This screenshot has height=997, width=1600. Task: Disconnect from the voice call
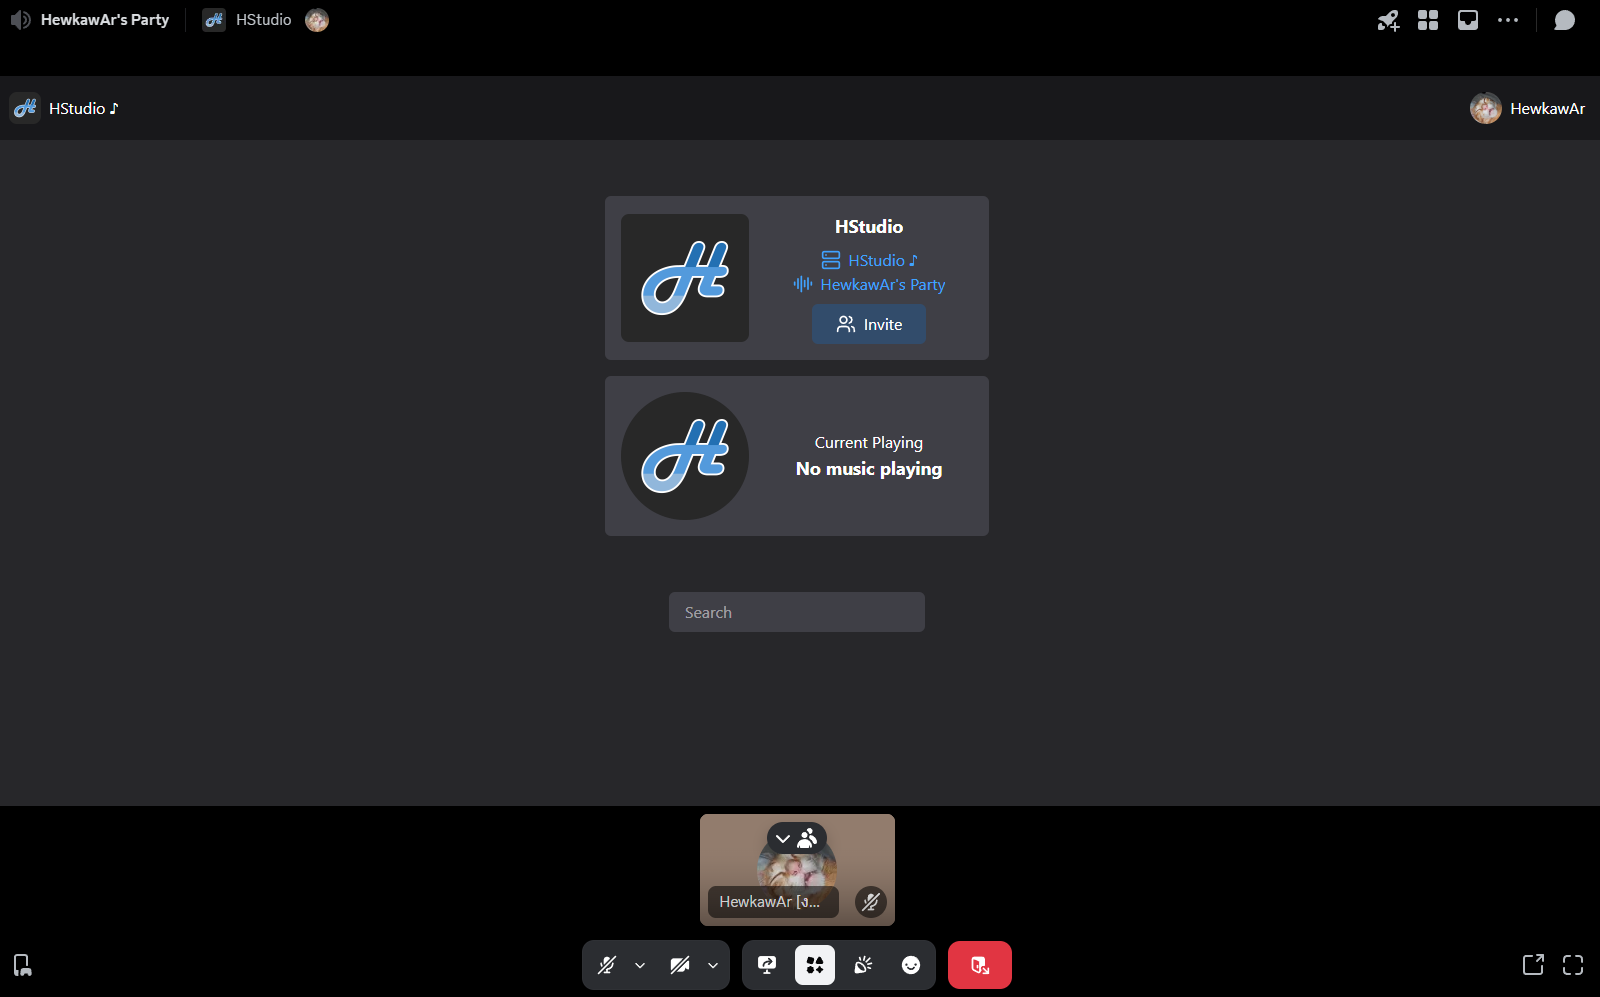(x=980, y=965)
